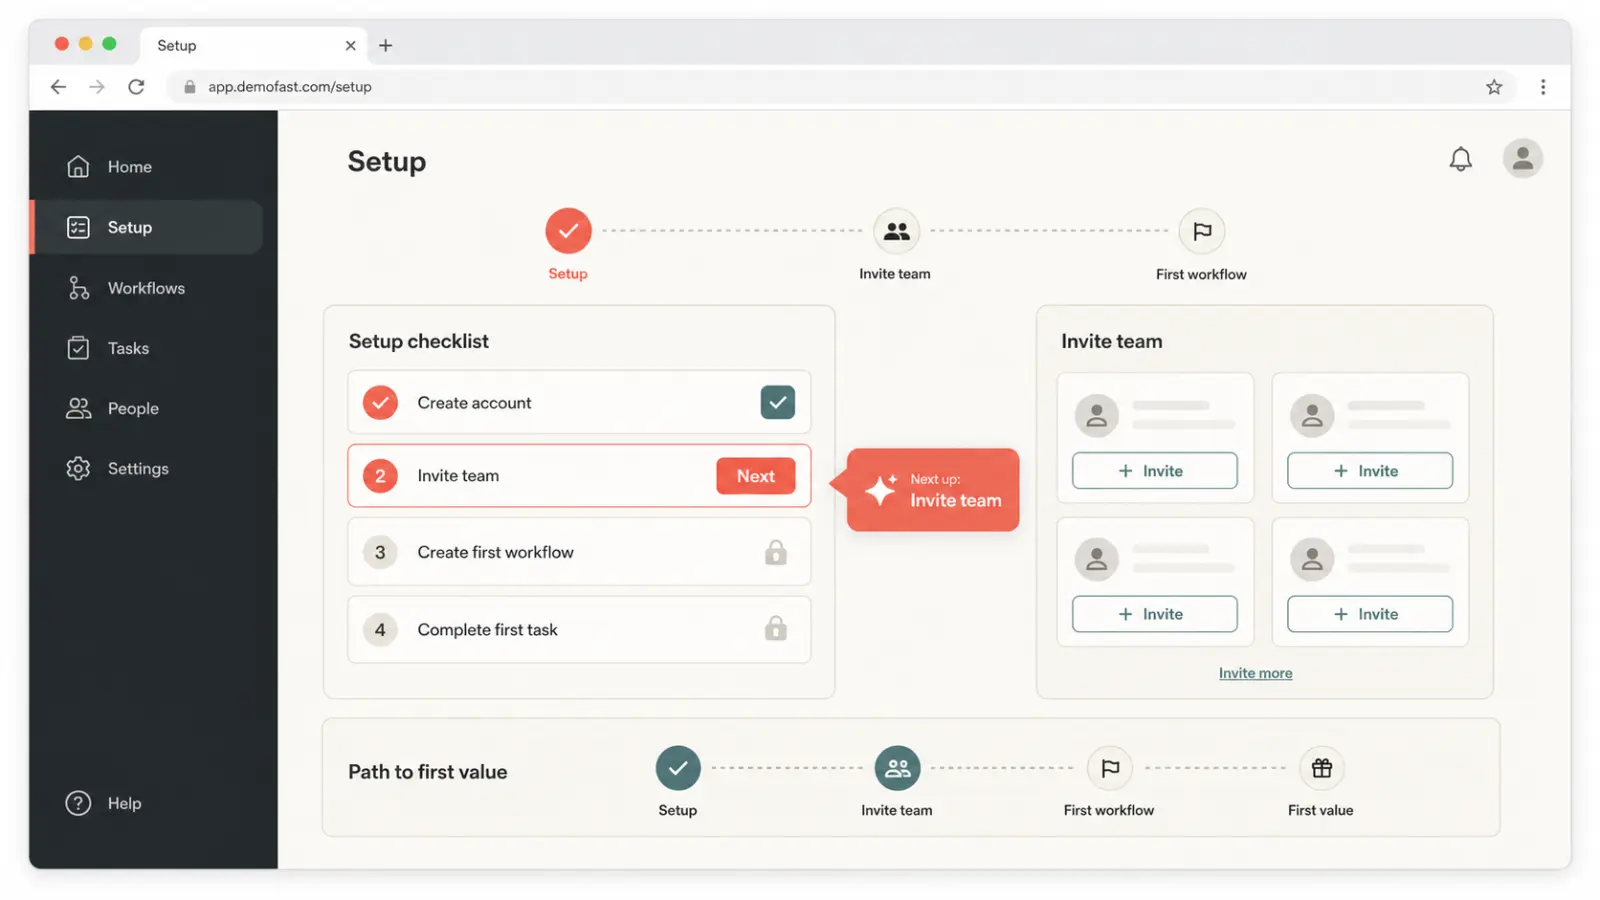Click the Next up: Invite team tooltip
Screen dimensions: 1600x900
[932, 490]
